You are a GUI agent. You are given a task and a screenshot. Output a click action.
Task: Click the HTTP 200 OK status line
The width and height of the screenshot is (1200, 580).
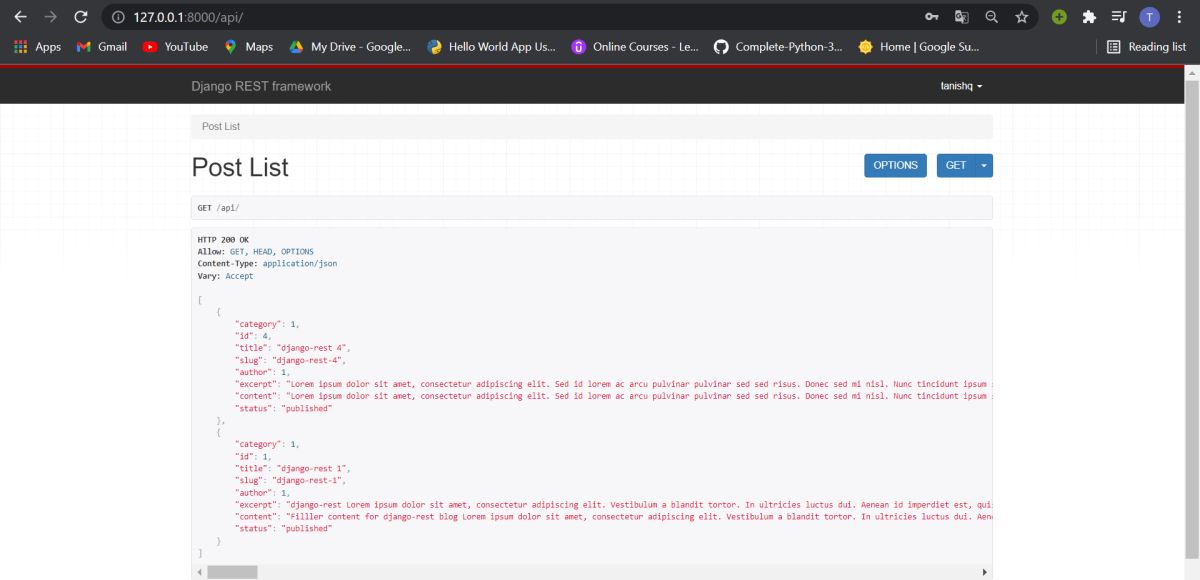point(223,240)
